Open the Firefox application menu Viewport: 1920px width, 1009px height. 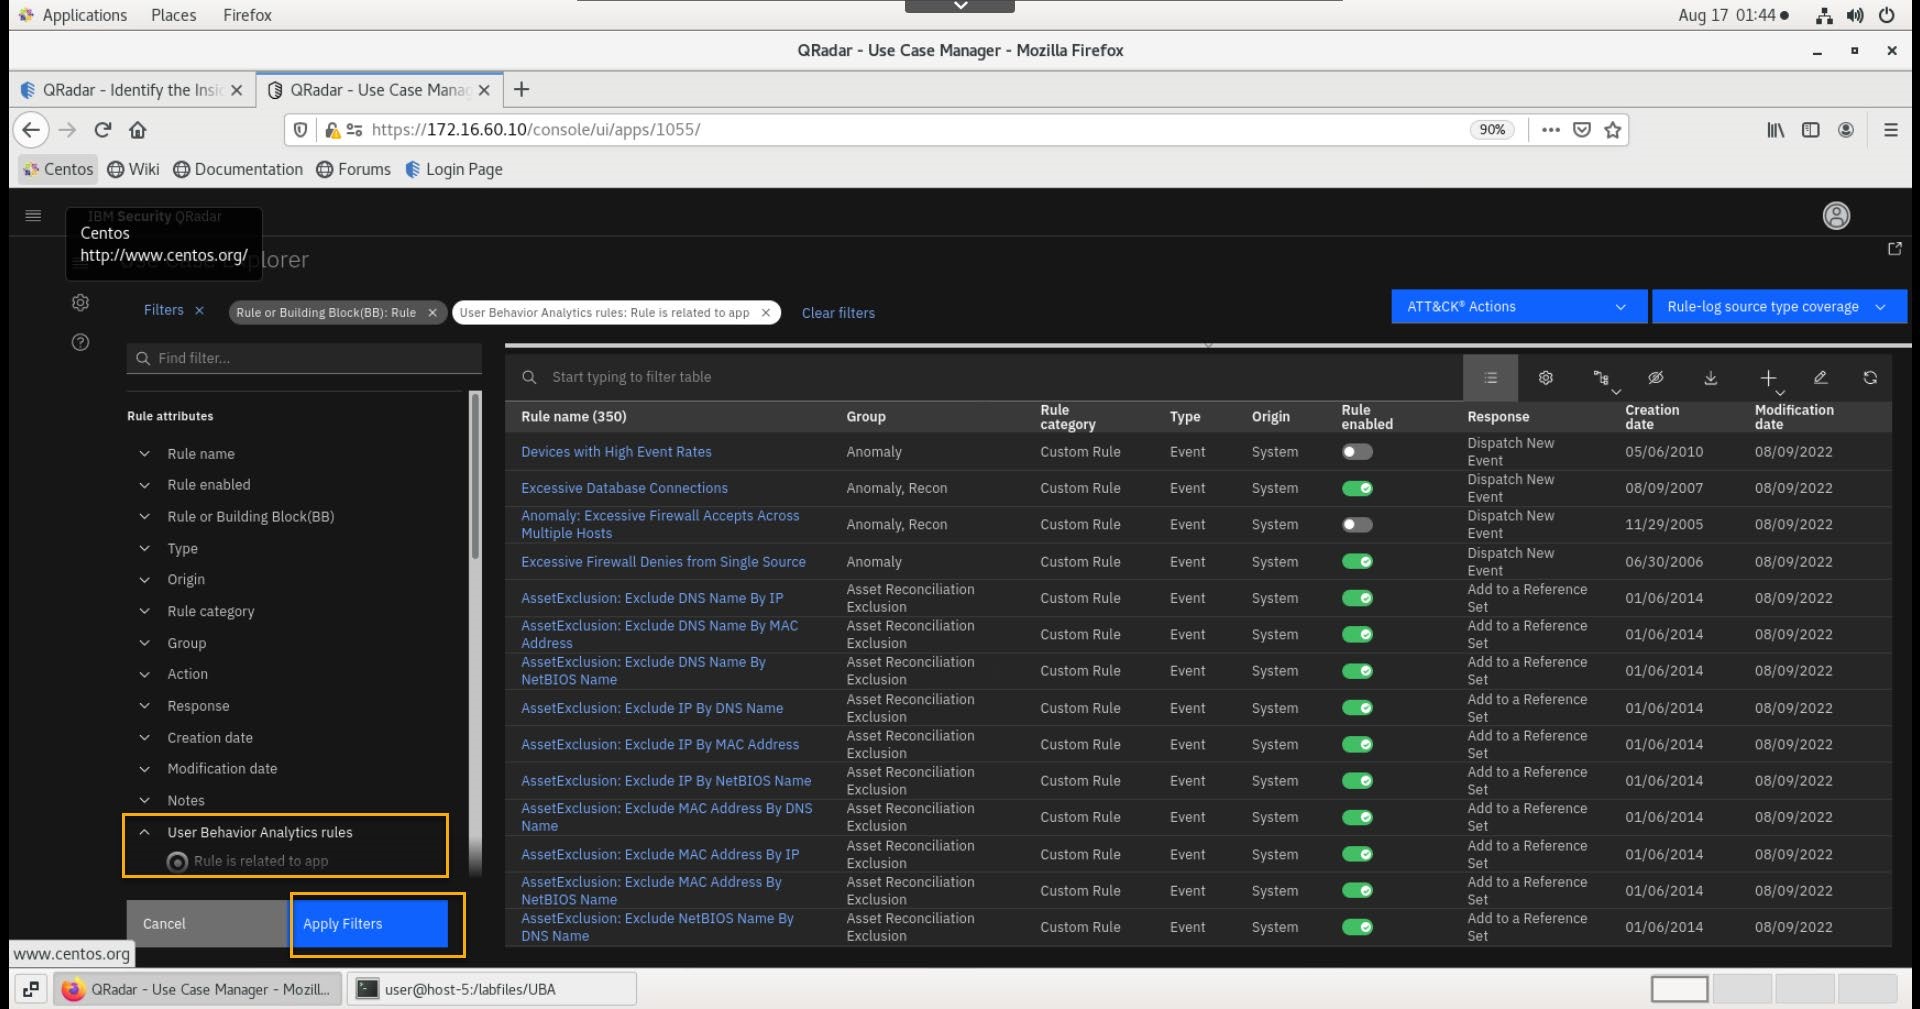tap(1890, 130)
